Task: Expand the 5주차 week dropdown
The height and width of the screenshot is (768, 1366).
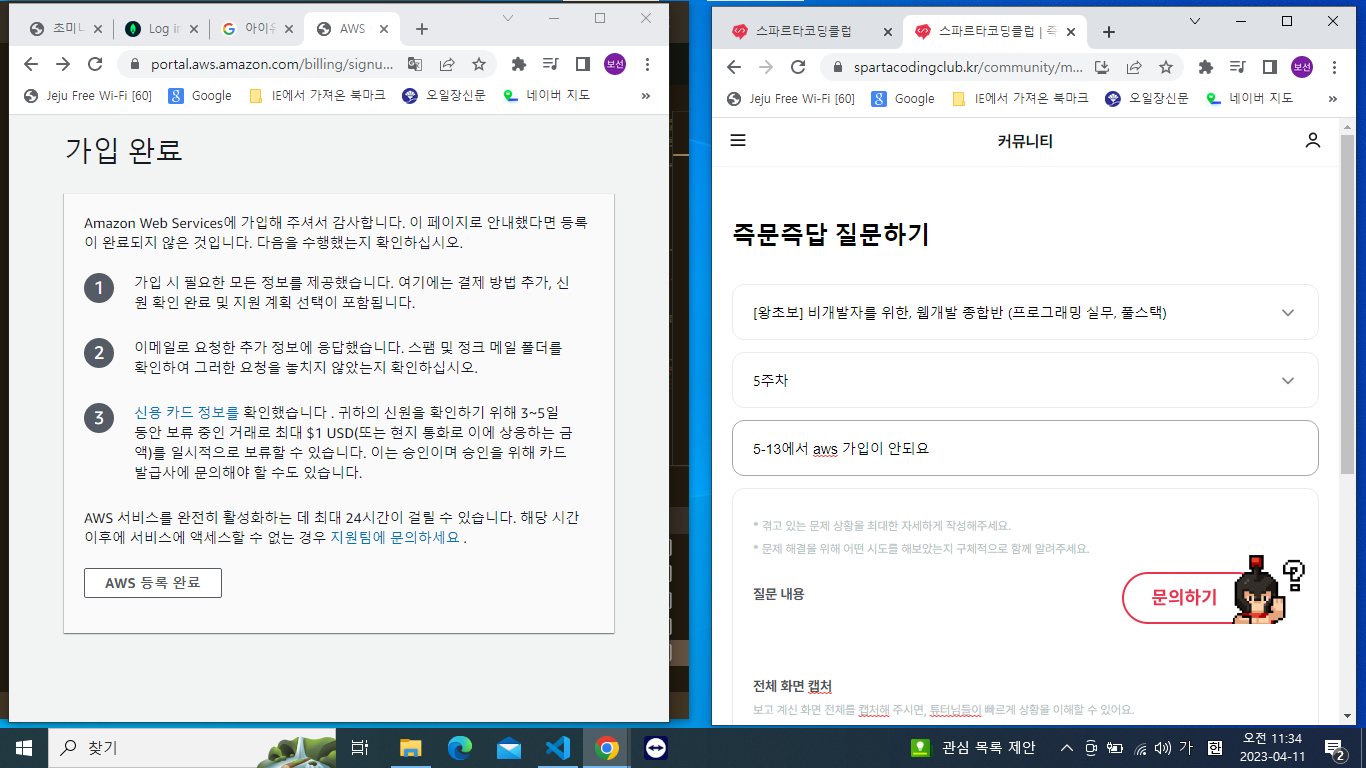Action: tap(1025, 380)
